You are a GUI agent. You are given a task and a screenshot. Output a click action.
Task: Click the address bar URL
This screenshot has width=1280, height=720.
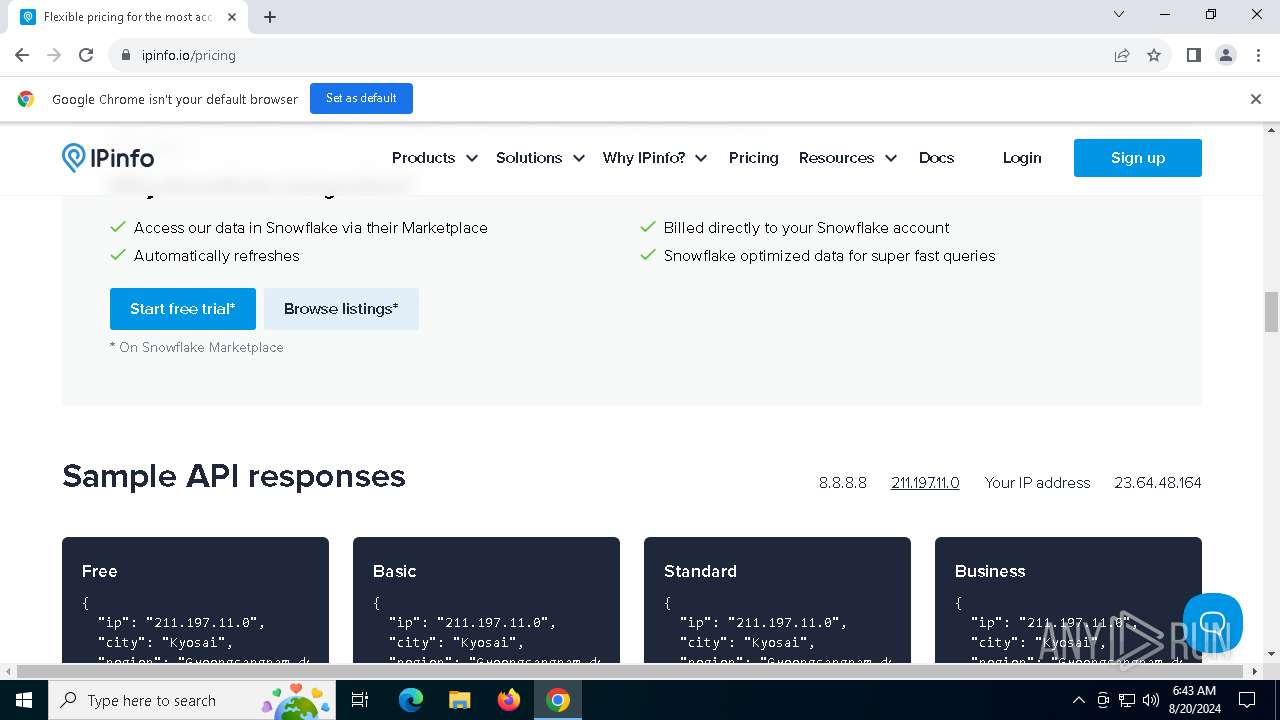(x=189, y=55)
